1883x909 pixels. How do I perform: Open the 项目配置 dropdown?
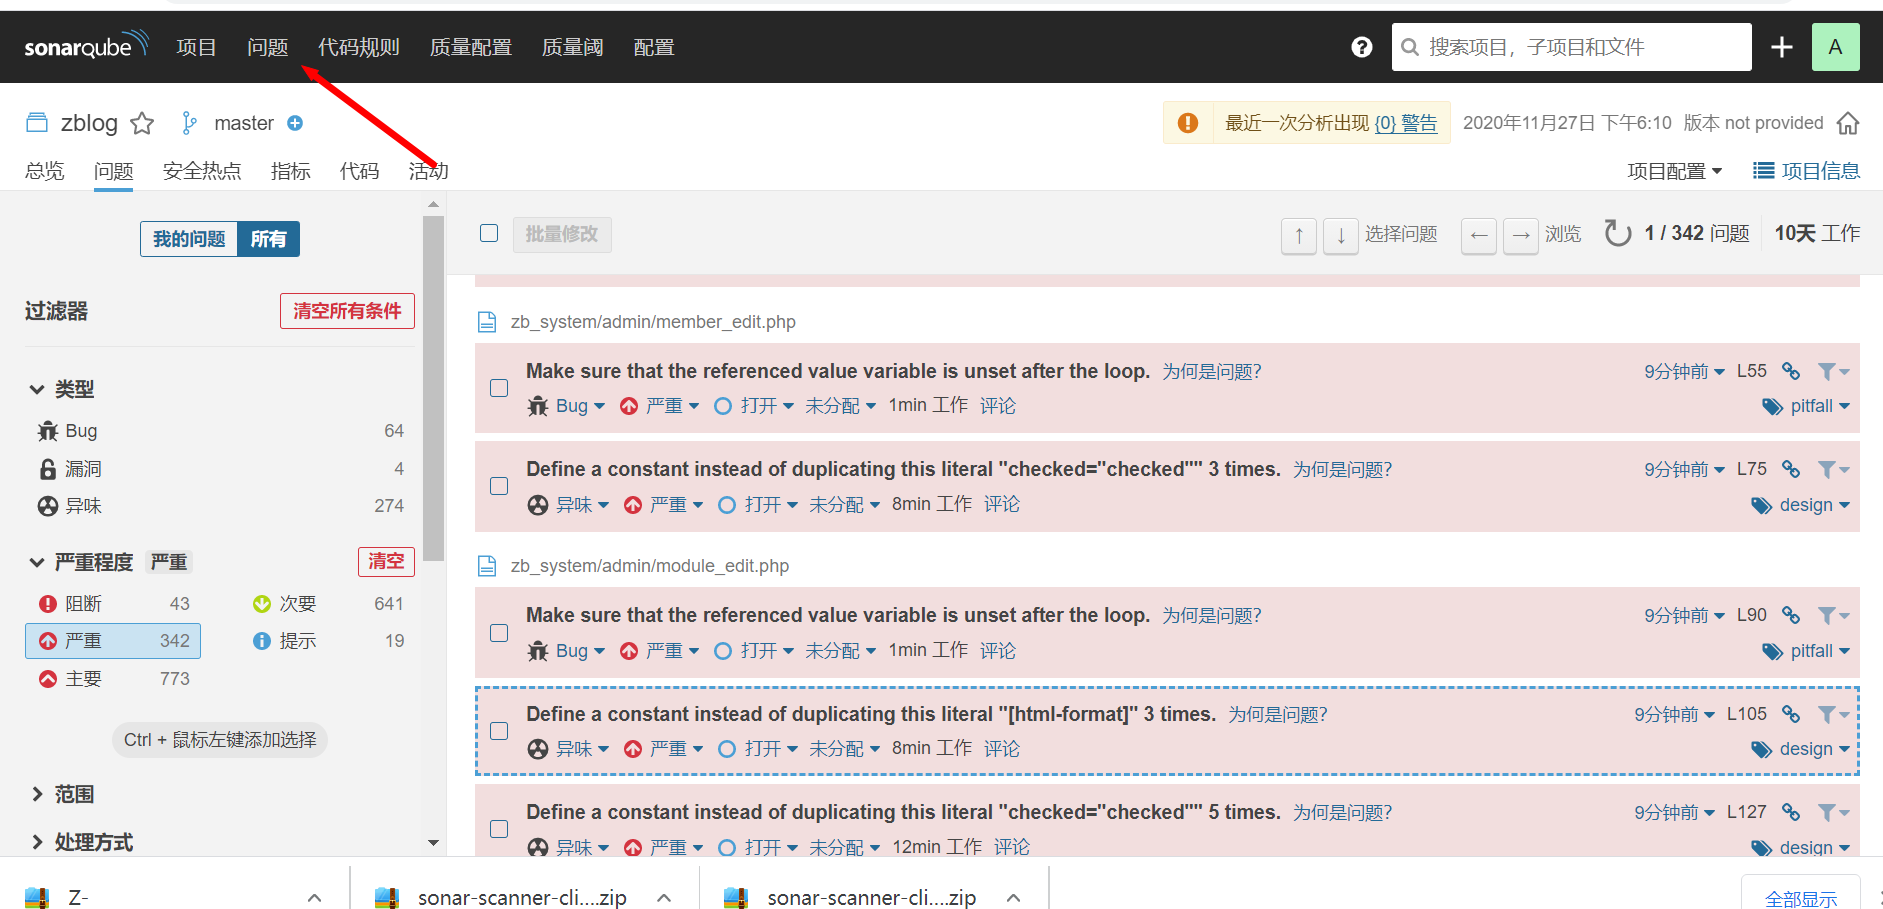pos(1674,171)
